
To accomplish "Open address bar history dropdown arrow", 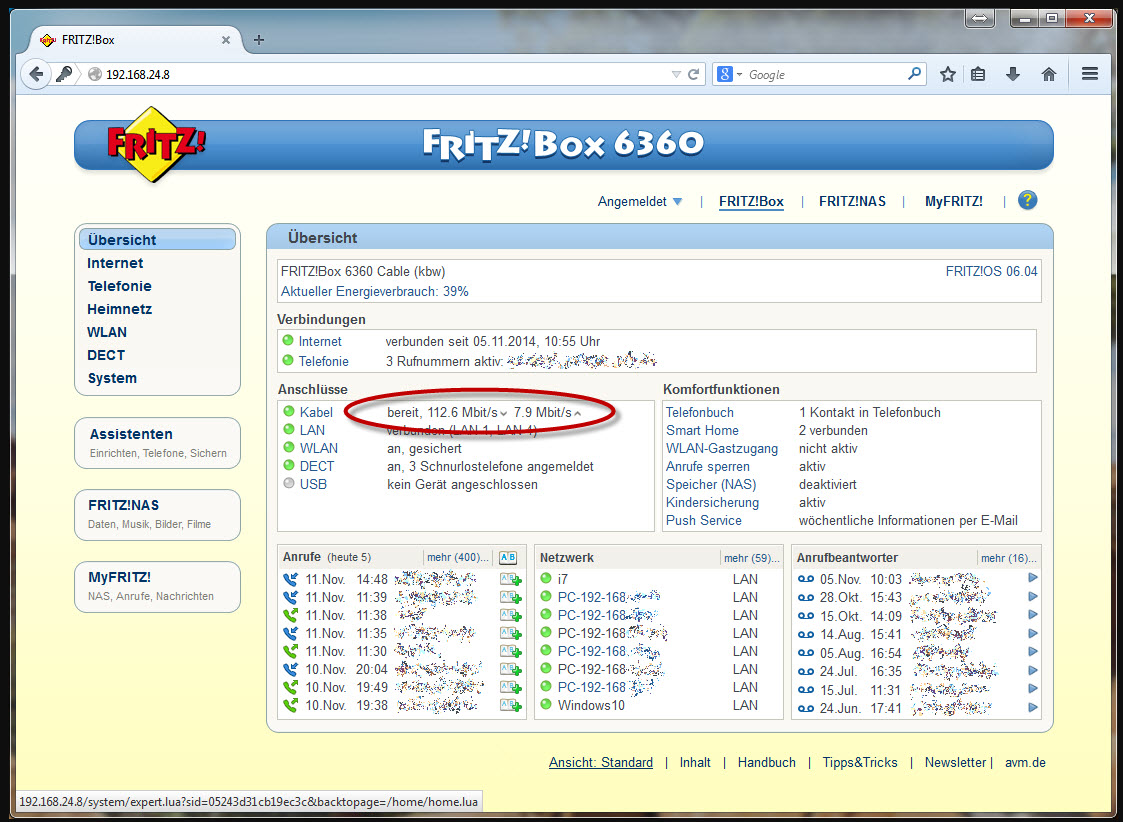I will [675, 74].
